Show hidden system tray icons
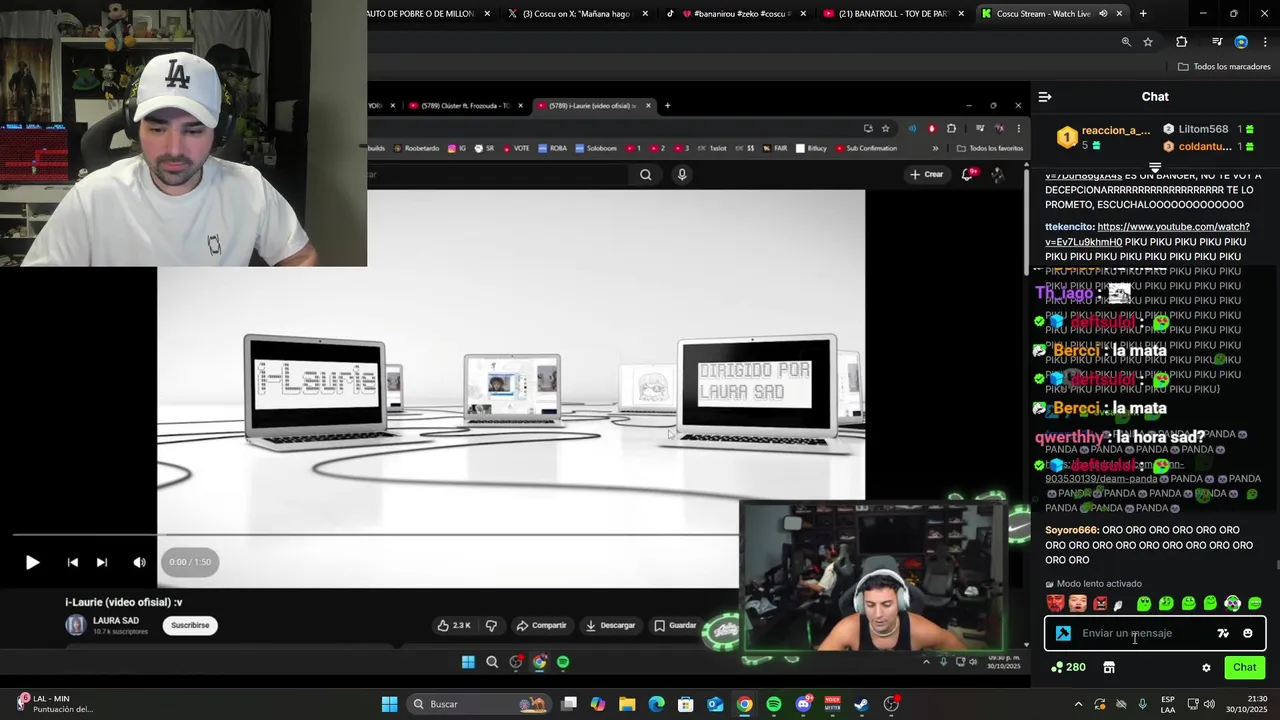The width and height of the screenshot is (1280, 720). point(1078,704)
